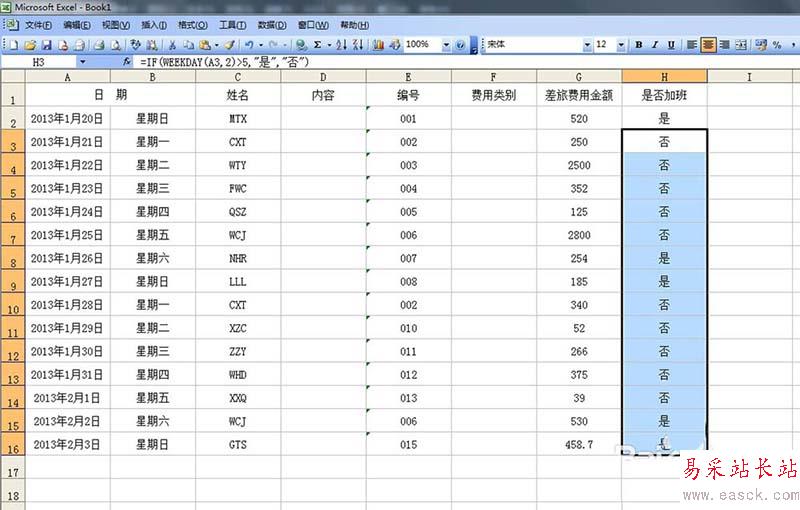Insert a hyperlink using the globe icon
The width and height of the screenshot is (800, 510).
coord(301,45)
